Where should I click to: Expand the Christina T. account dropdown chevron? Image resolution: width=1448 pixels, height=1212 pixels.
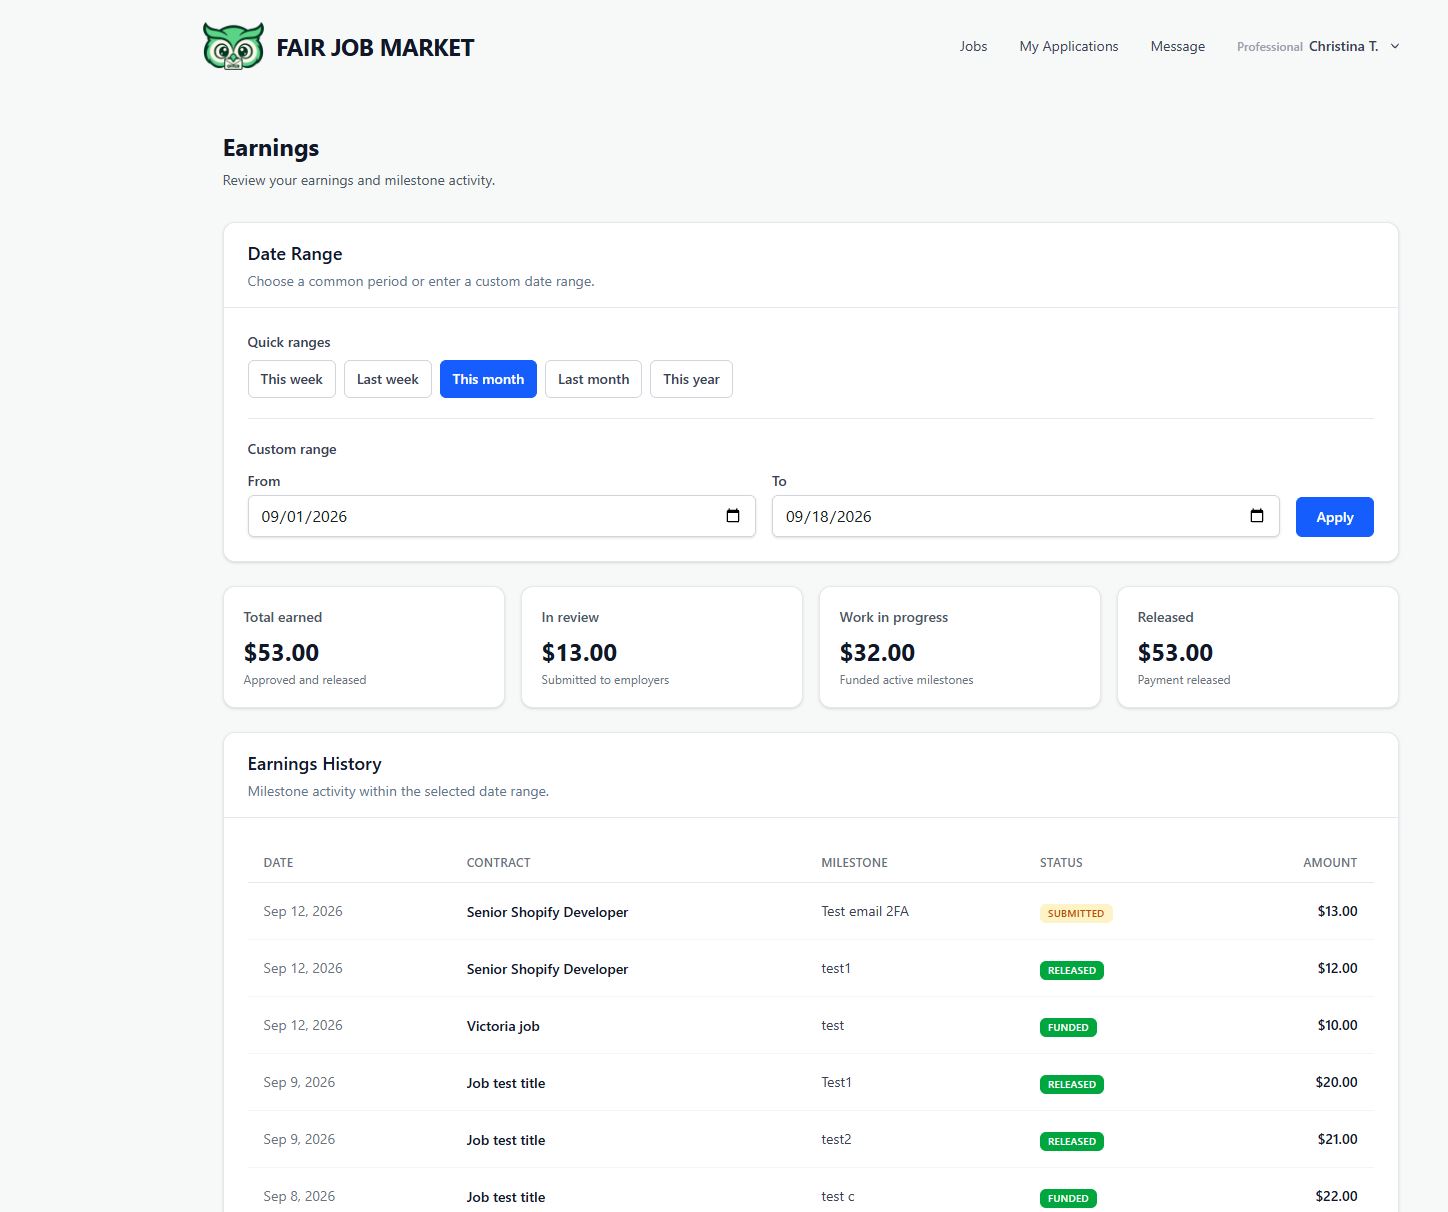coord(1395,46)
